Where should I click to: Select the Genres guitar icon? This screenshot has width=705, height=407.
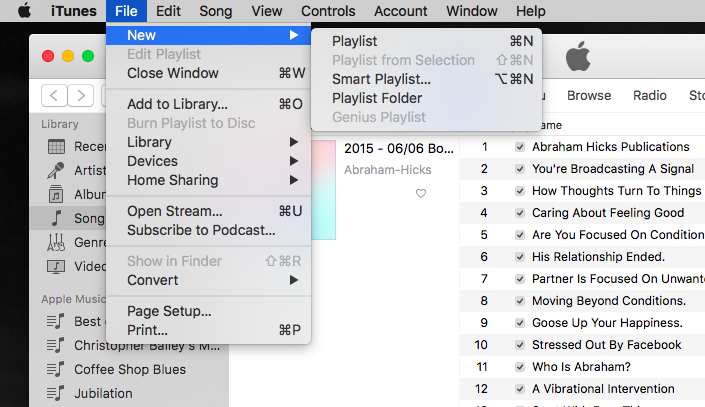[x=56, y=242]
